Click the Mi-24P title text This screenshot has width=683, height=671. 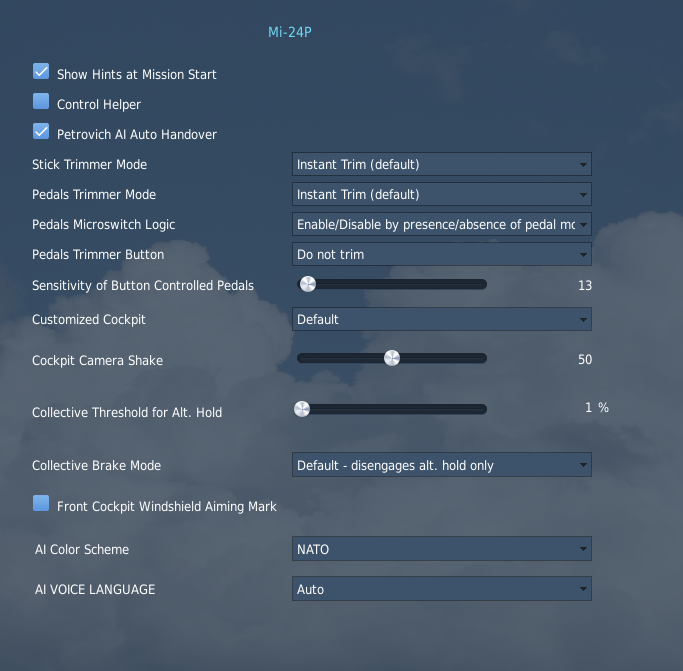coord(290,32)
